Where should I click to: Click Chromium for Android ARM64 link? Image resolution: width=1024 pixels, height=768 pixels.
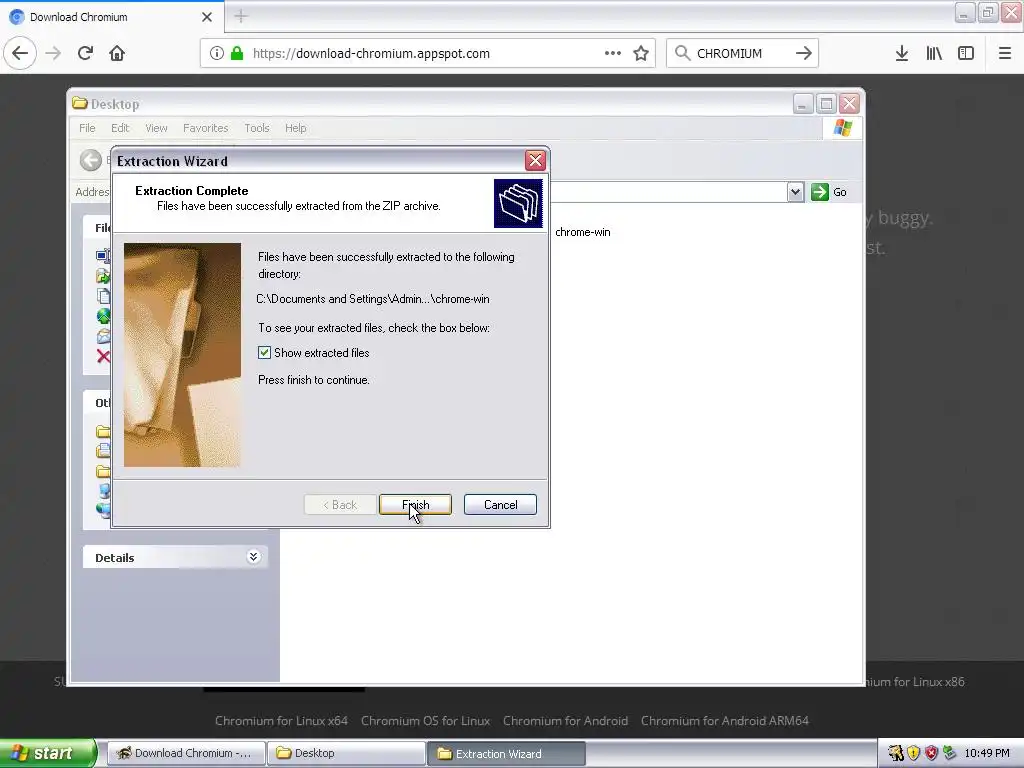point(724,720)
